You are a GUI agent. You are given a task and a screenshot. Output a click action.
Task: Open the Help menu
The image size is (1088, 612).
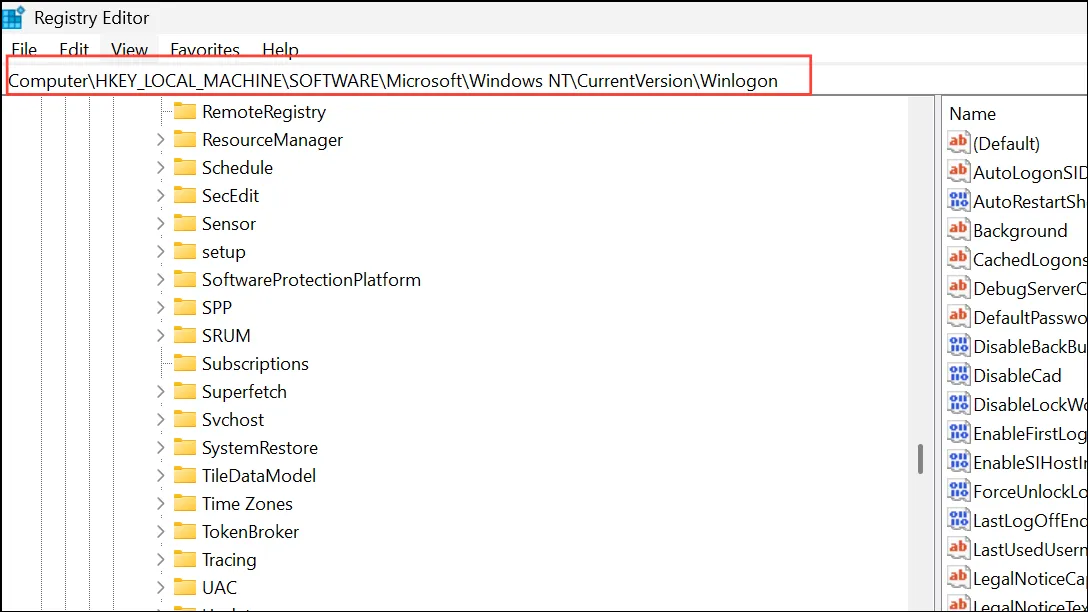pyautogui.click(x=280, y=50)
